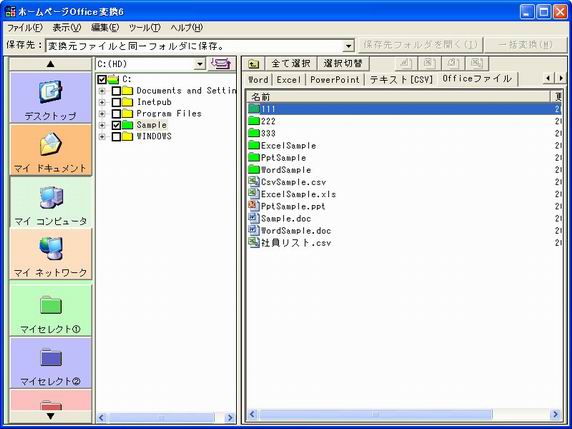Open マイ ネットワーク sidebar shortcut
Screen dimensions: 572x429
click(x=51, y=254)
